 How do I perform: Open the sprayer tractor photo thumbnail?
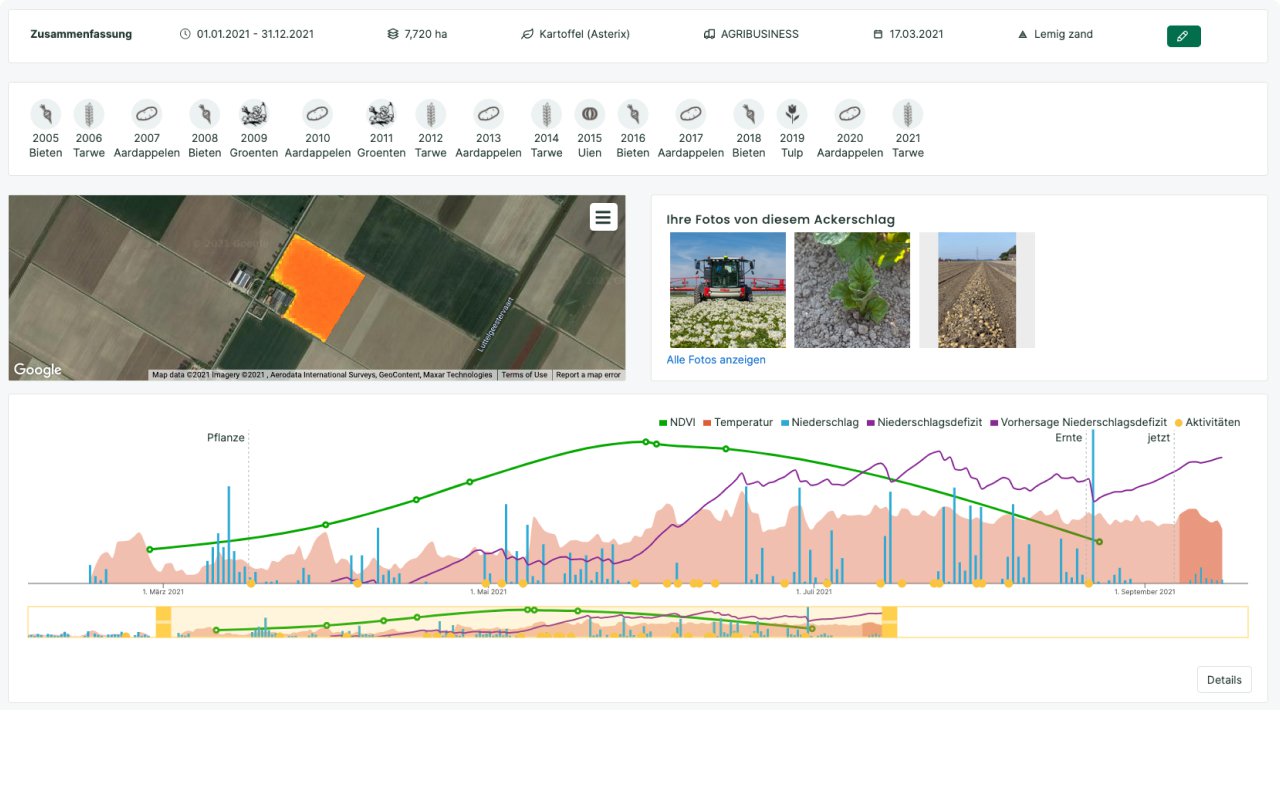(728, 290)
